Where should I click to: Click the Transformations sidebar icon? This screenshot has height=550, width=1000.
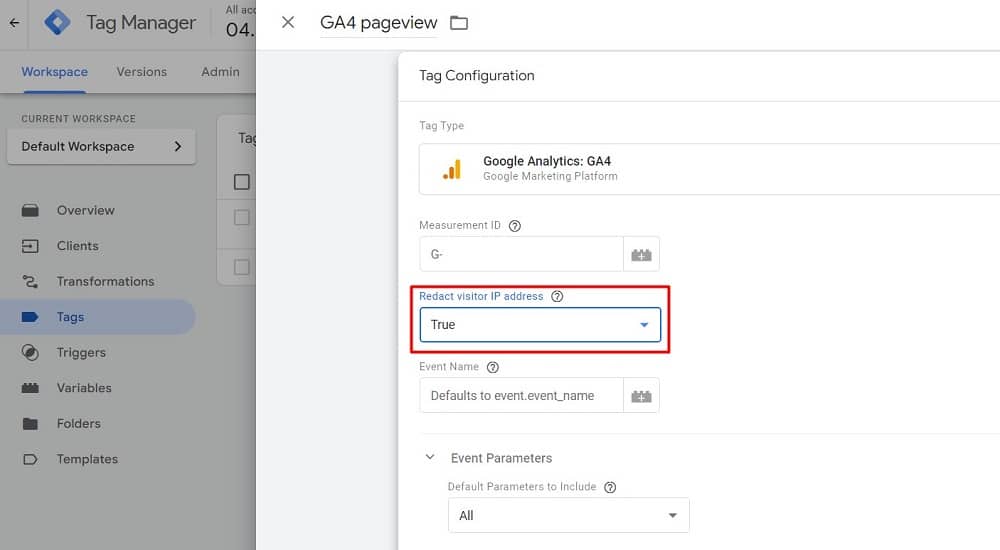30,281
